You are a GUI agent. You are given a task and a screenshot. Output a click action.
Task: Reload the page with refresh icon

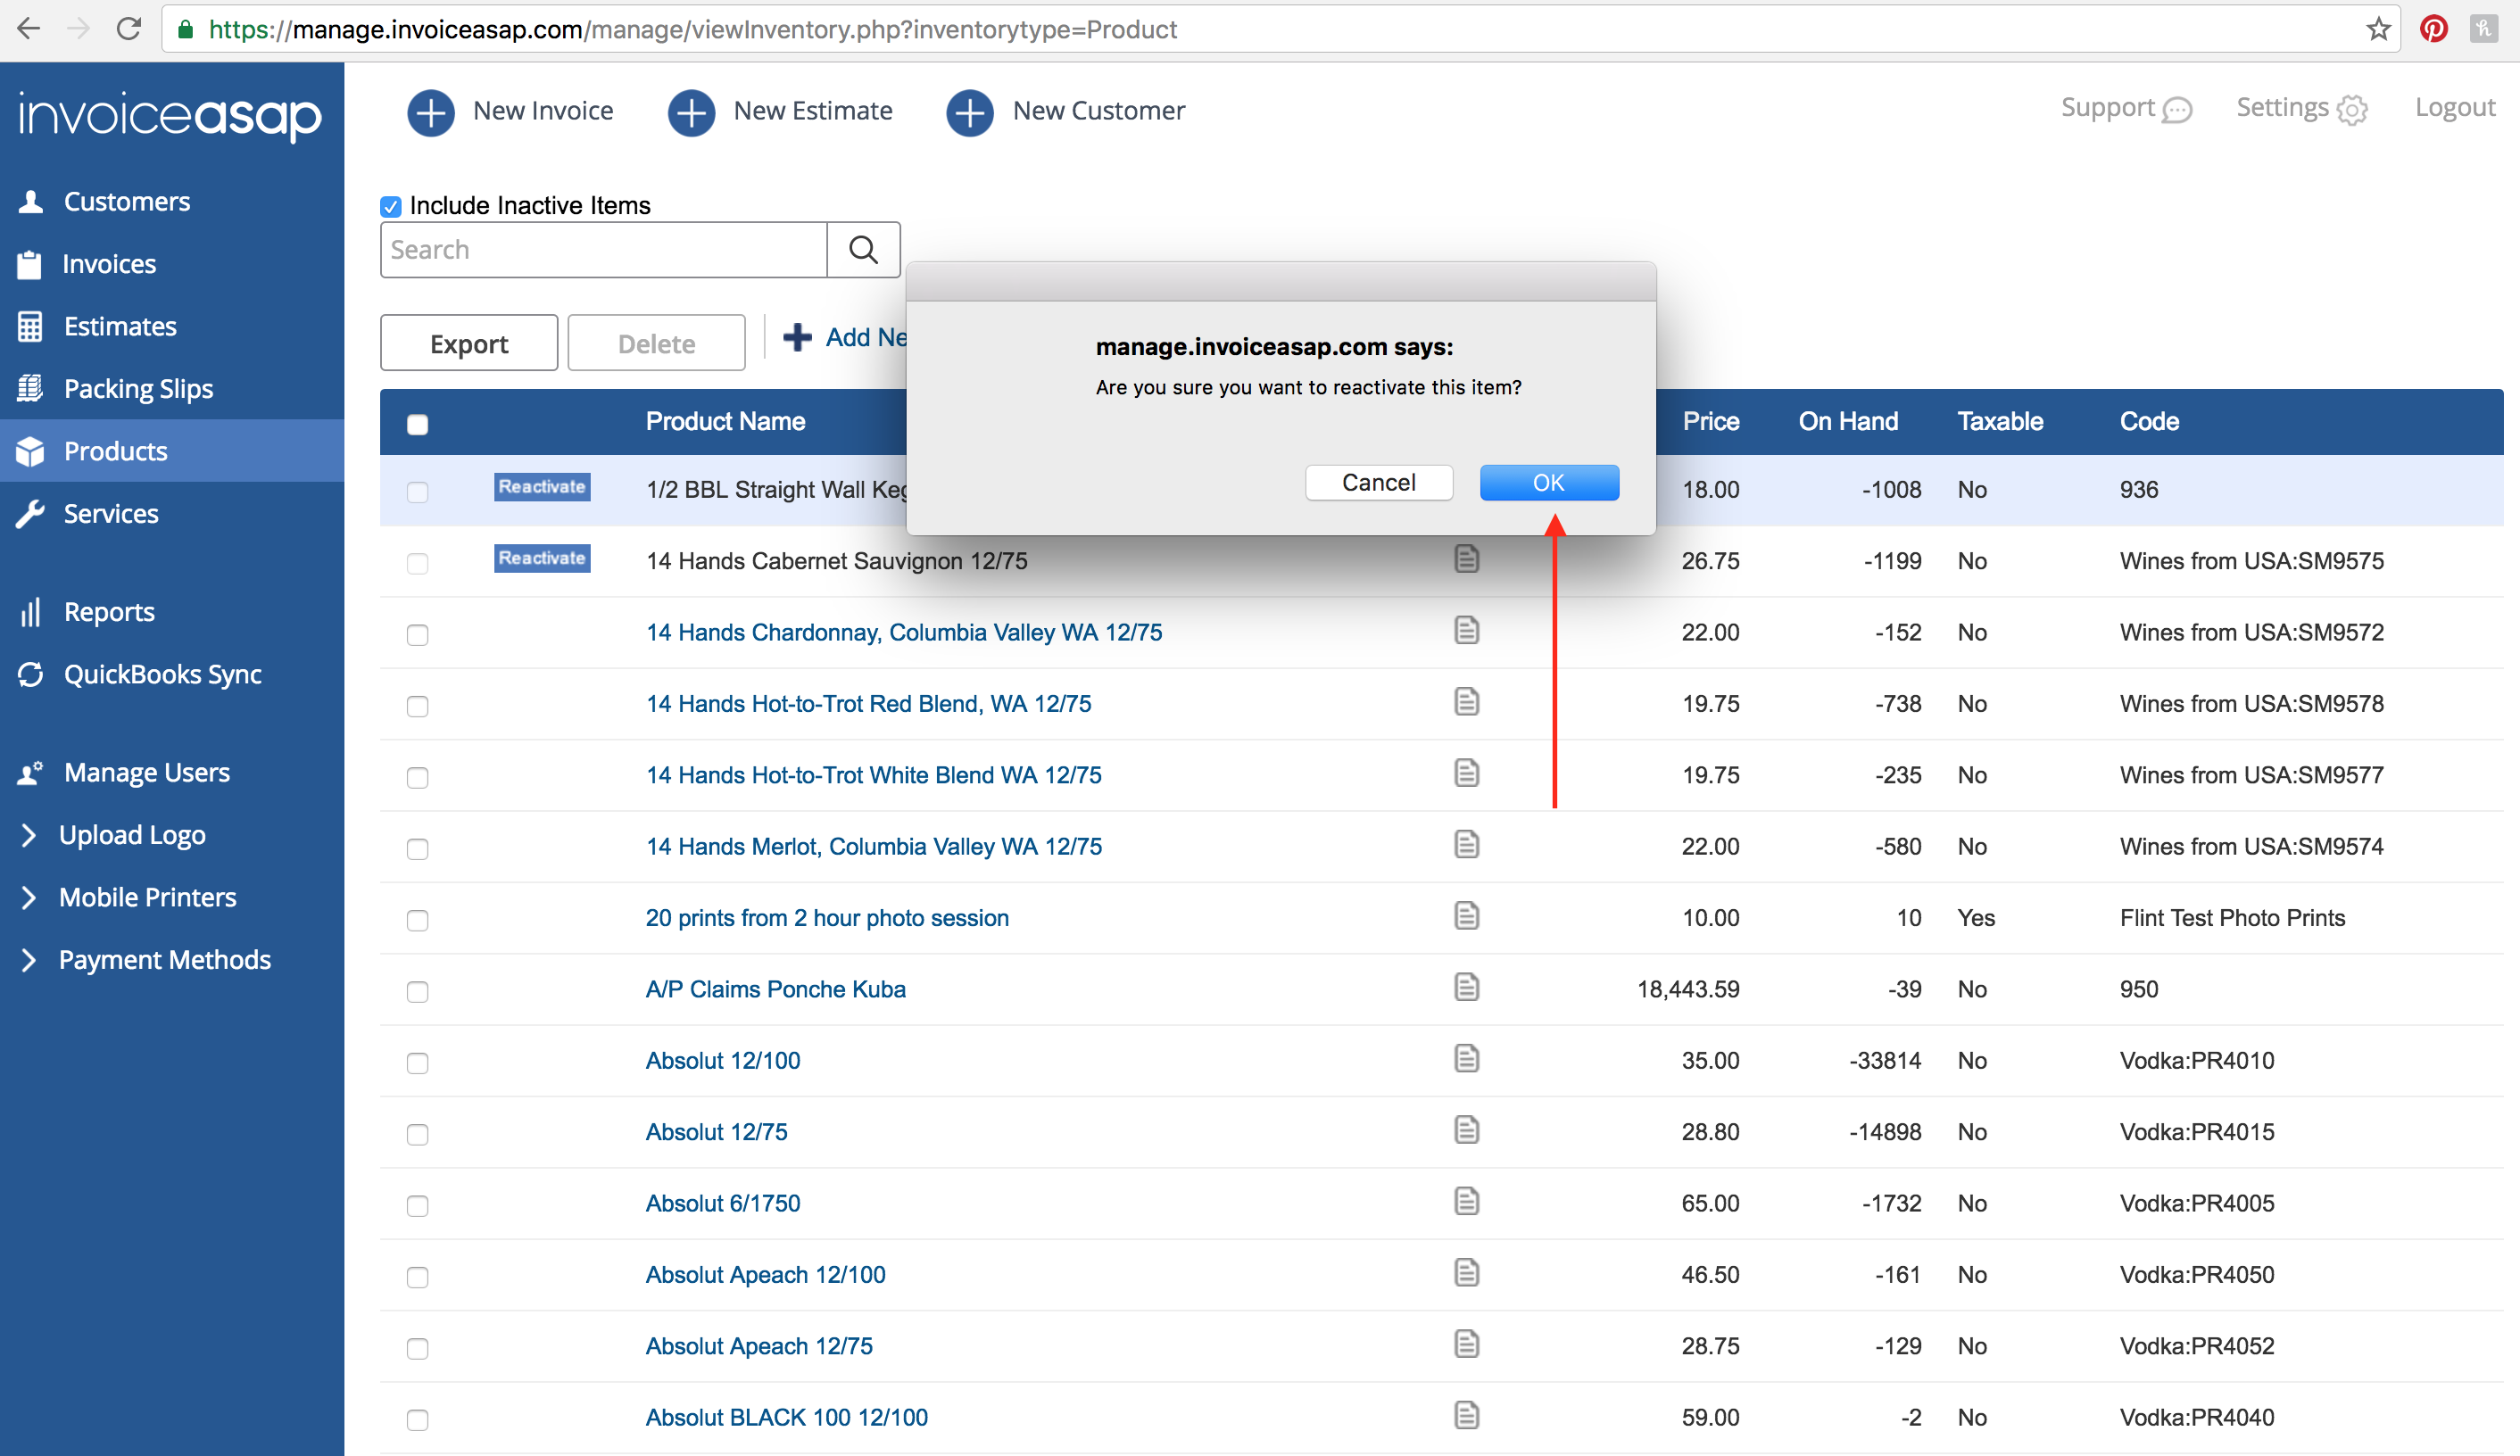[x=129, y=29]
